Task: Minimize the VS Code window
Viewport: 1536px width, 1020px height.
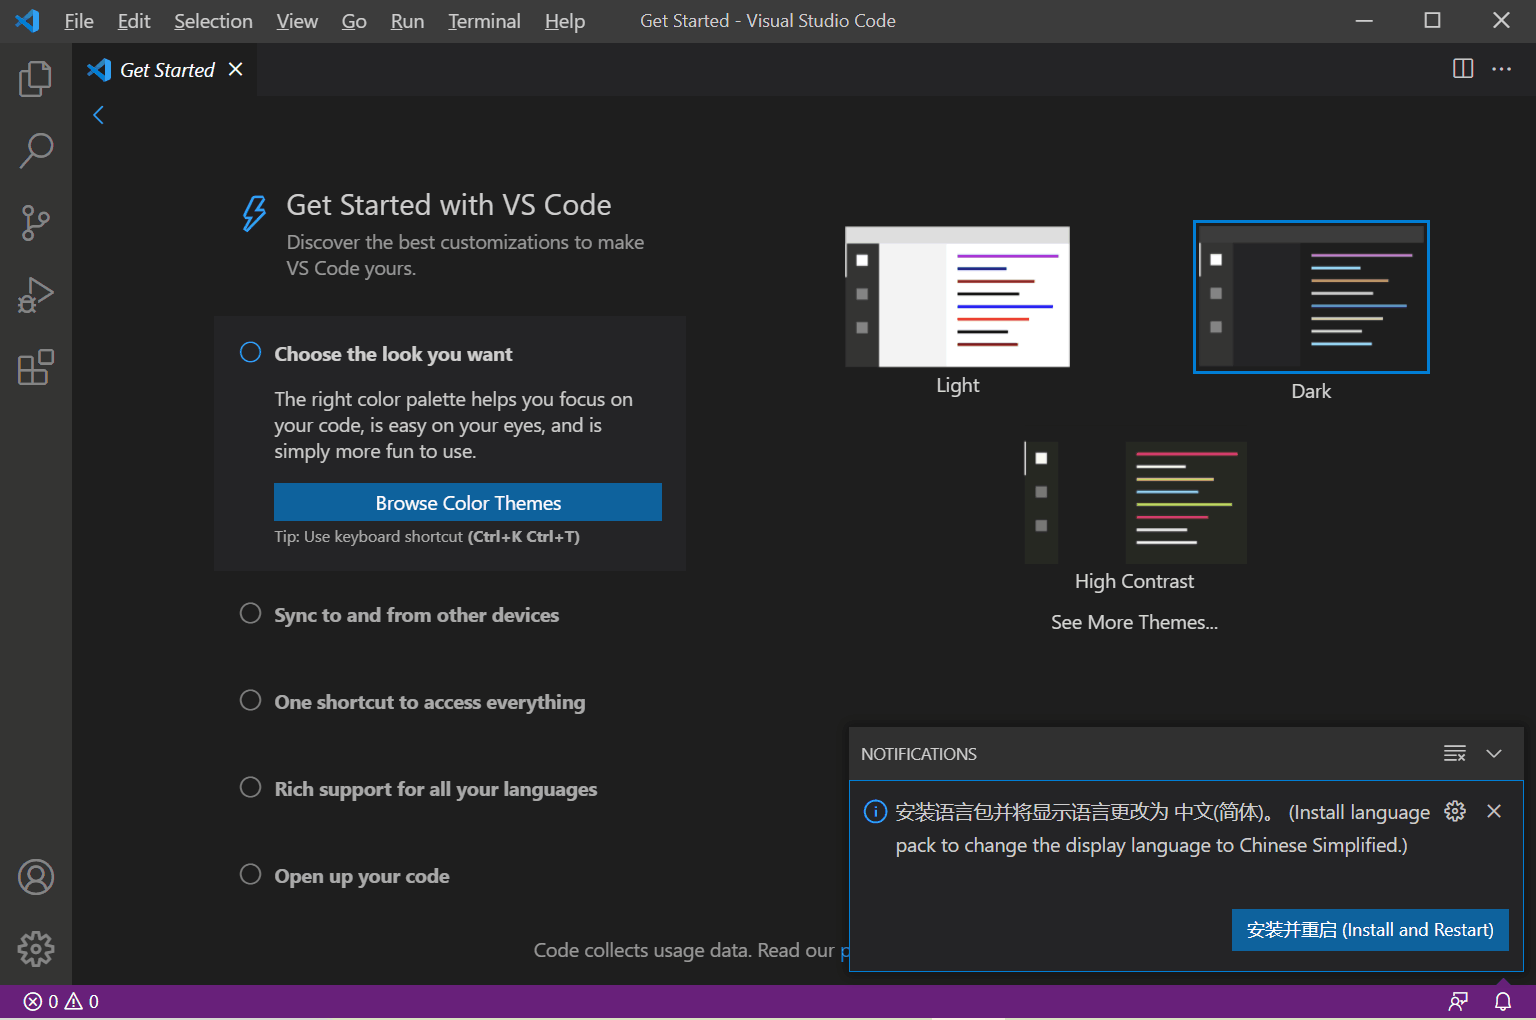Action: tap(1364, 20)
